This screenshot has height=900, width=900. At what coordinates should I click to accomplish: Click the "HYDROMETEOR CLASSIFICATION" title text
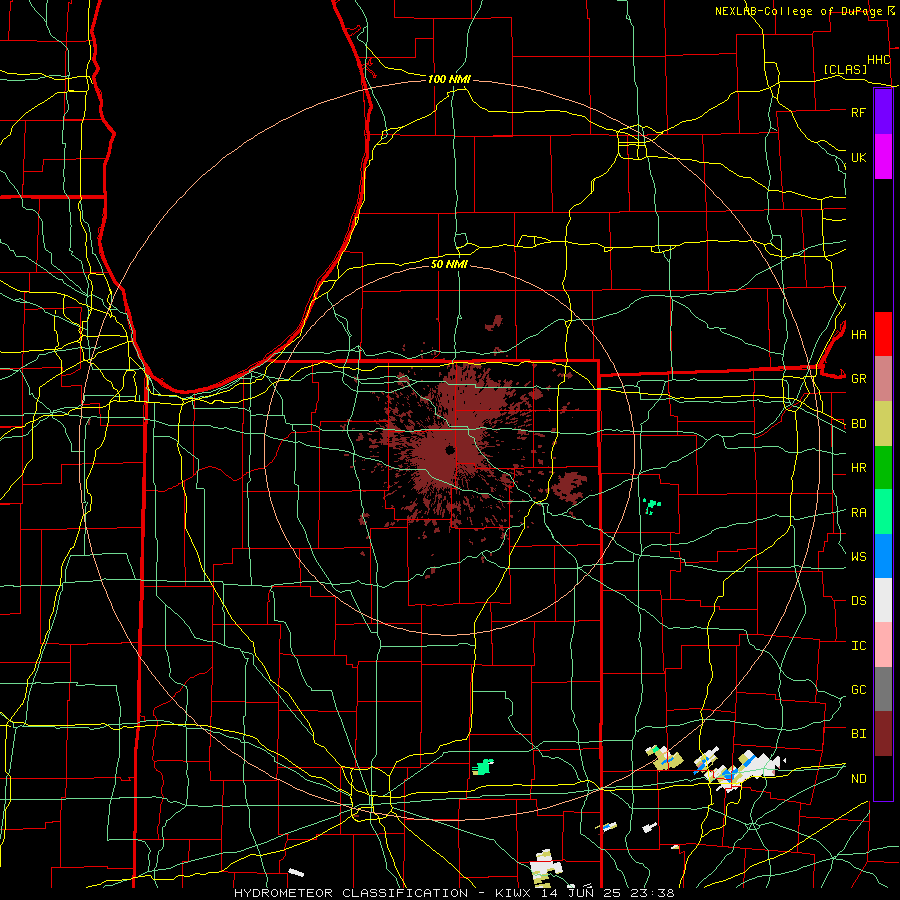351,893
